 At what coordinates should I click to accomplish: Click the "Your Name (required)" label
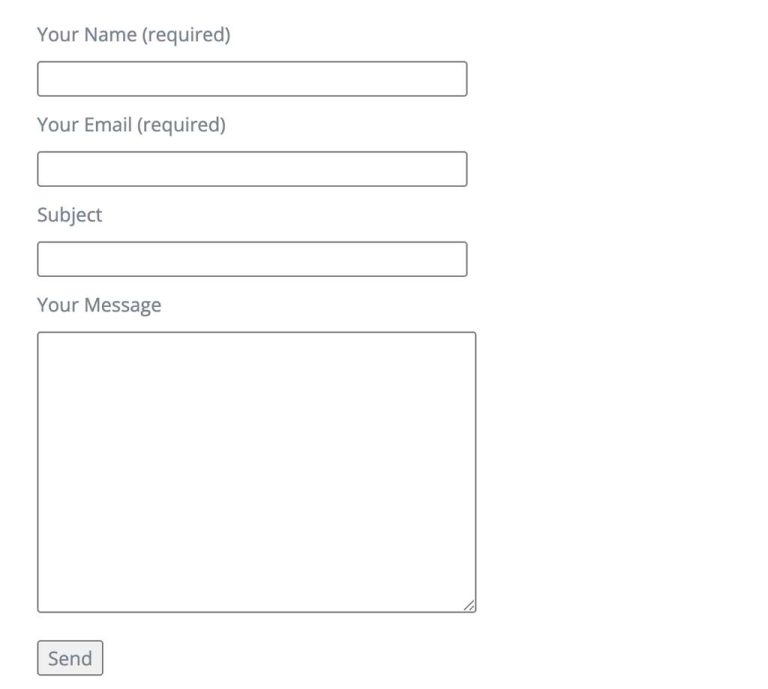tap(133, 35)
